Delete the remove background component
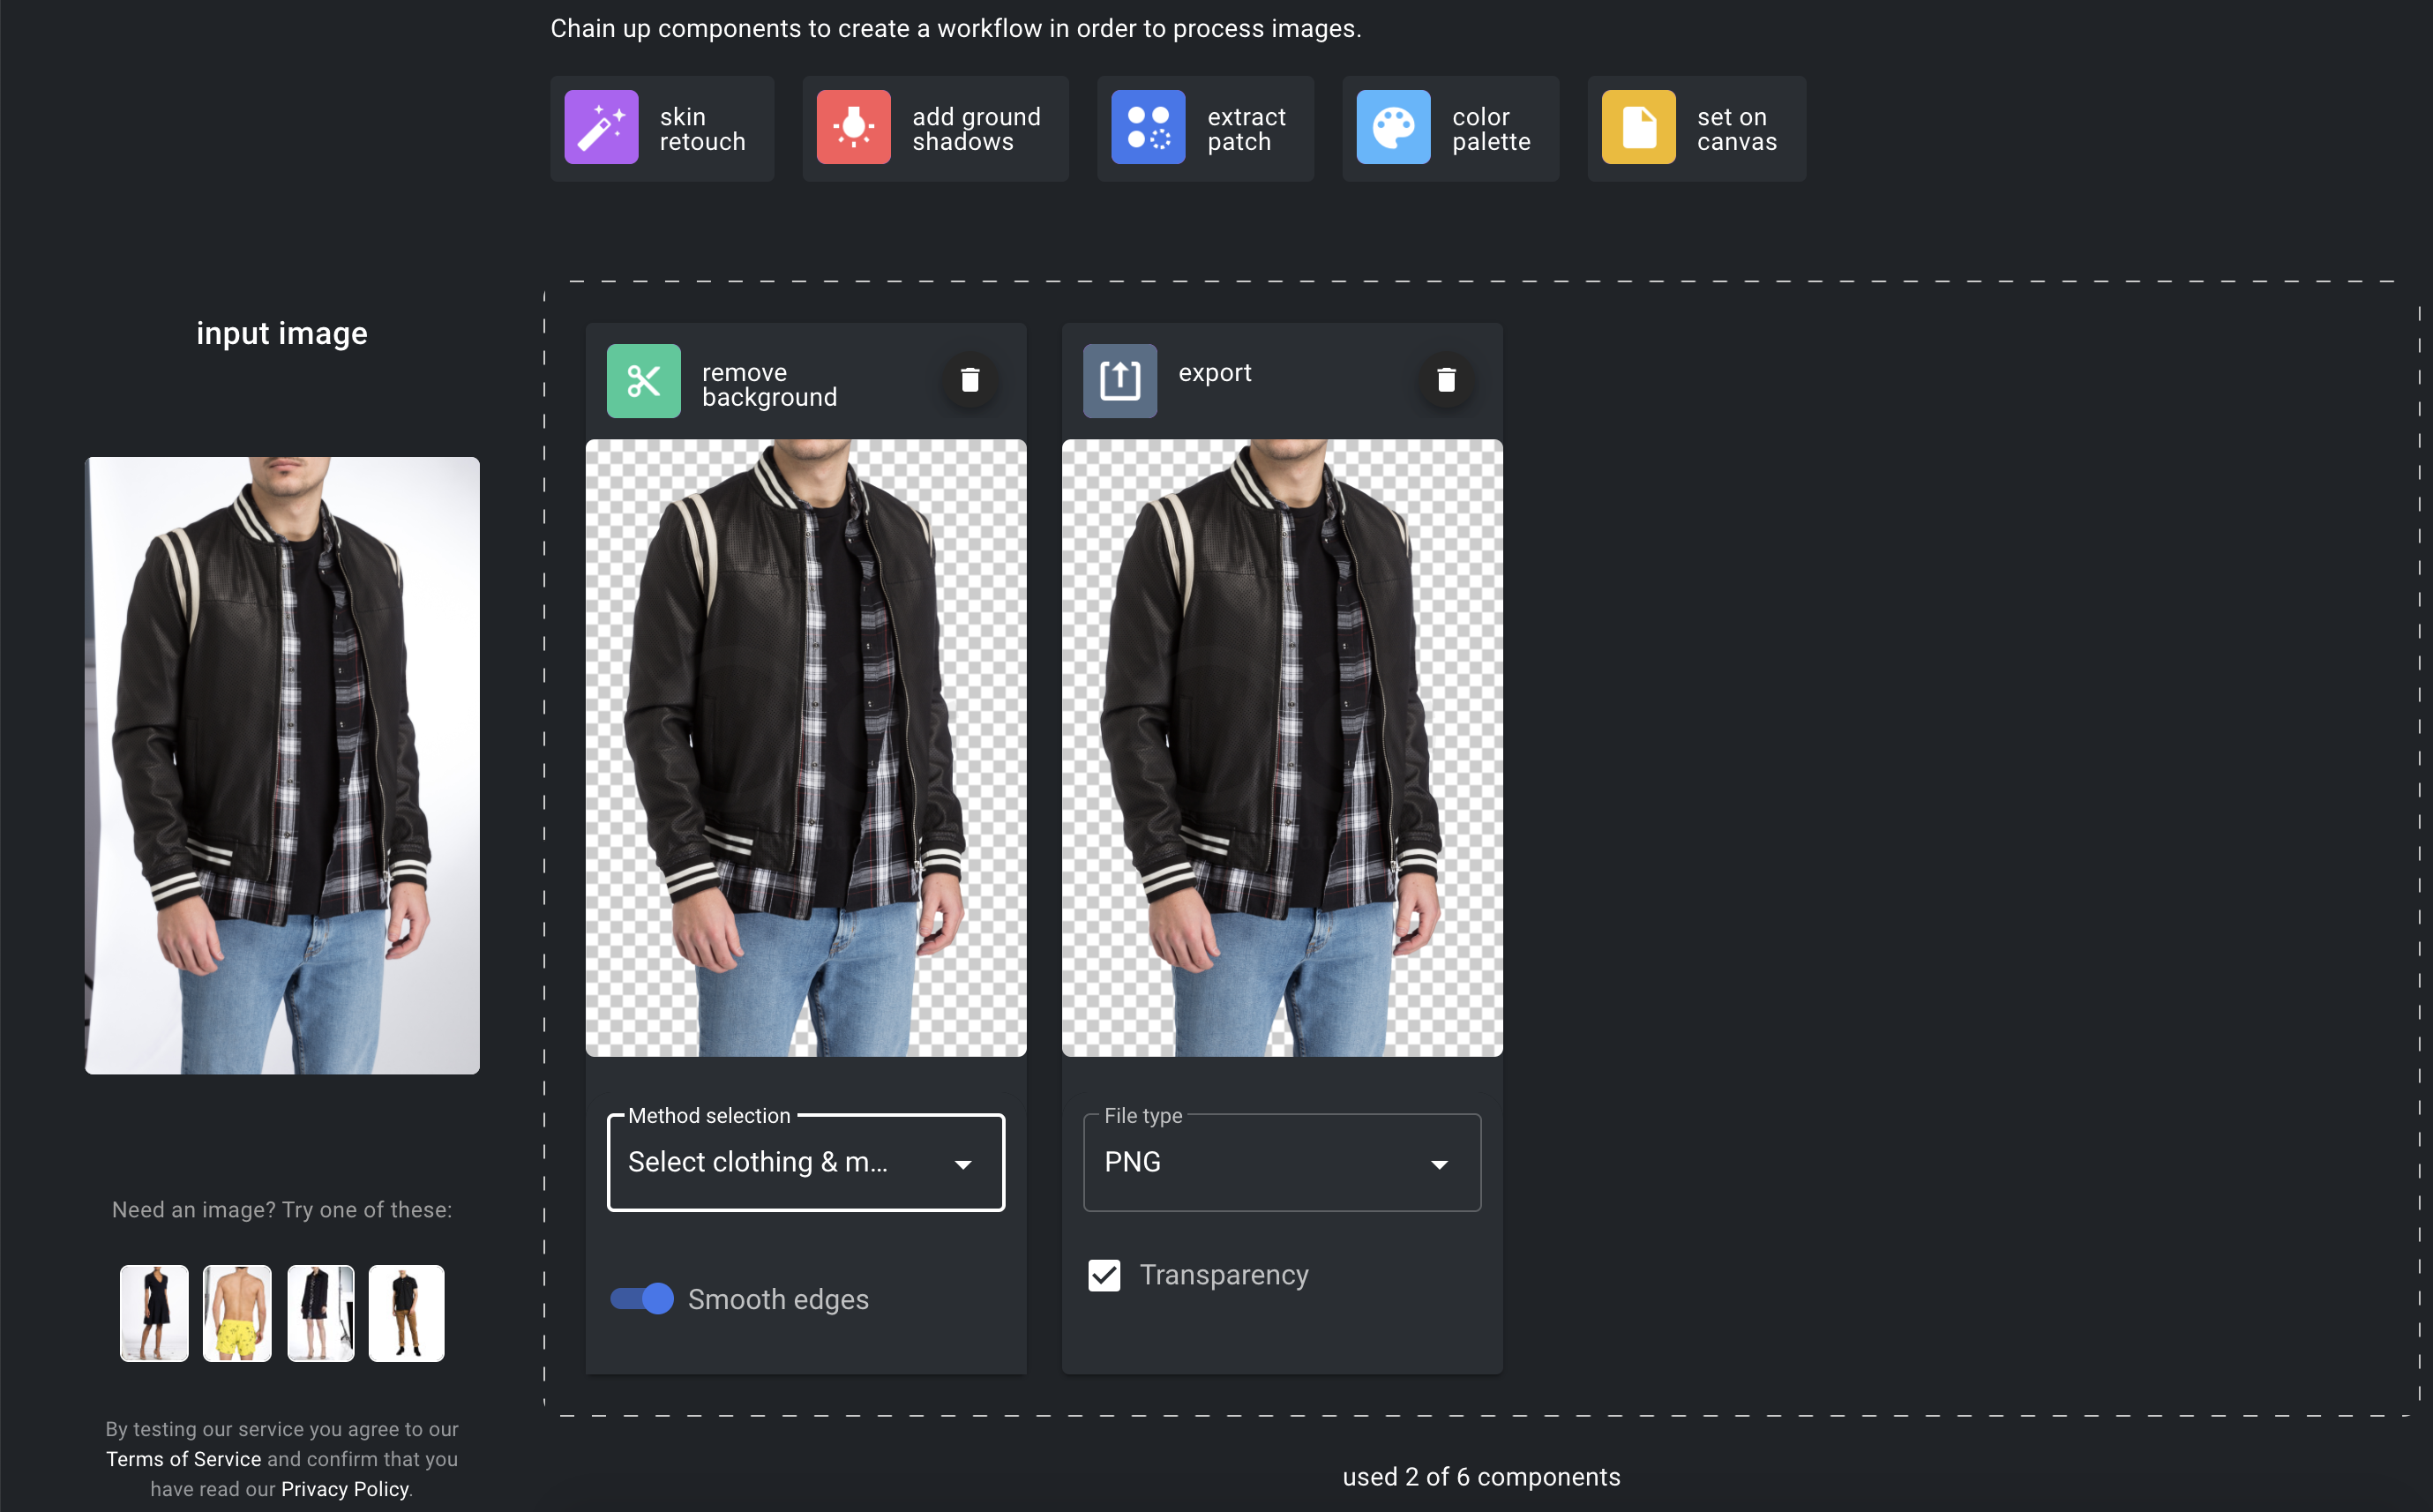 (x=969, y=381)
